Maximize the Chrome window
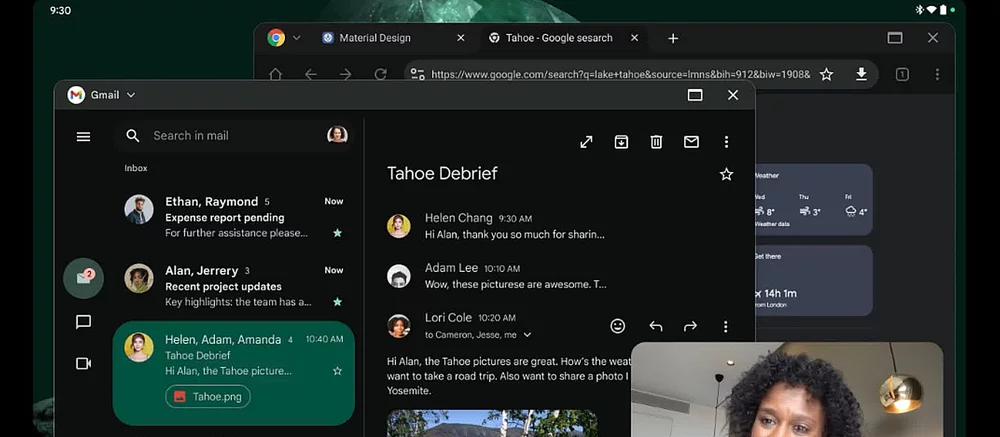The height and width of the screenshot is (437, 1000). point(895,38)
